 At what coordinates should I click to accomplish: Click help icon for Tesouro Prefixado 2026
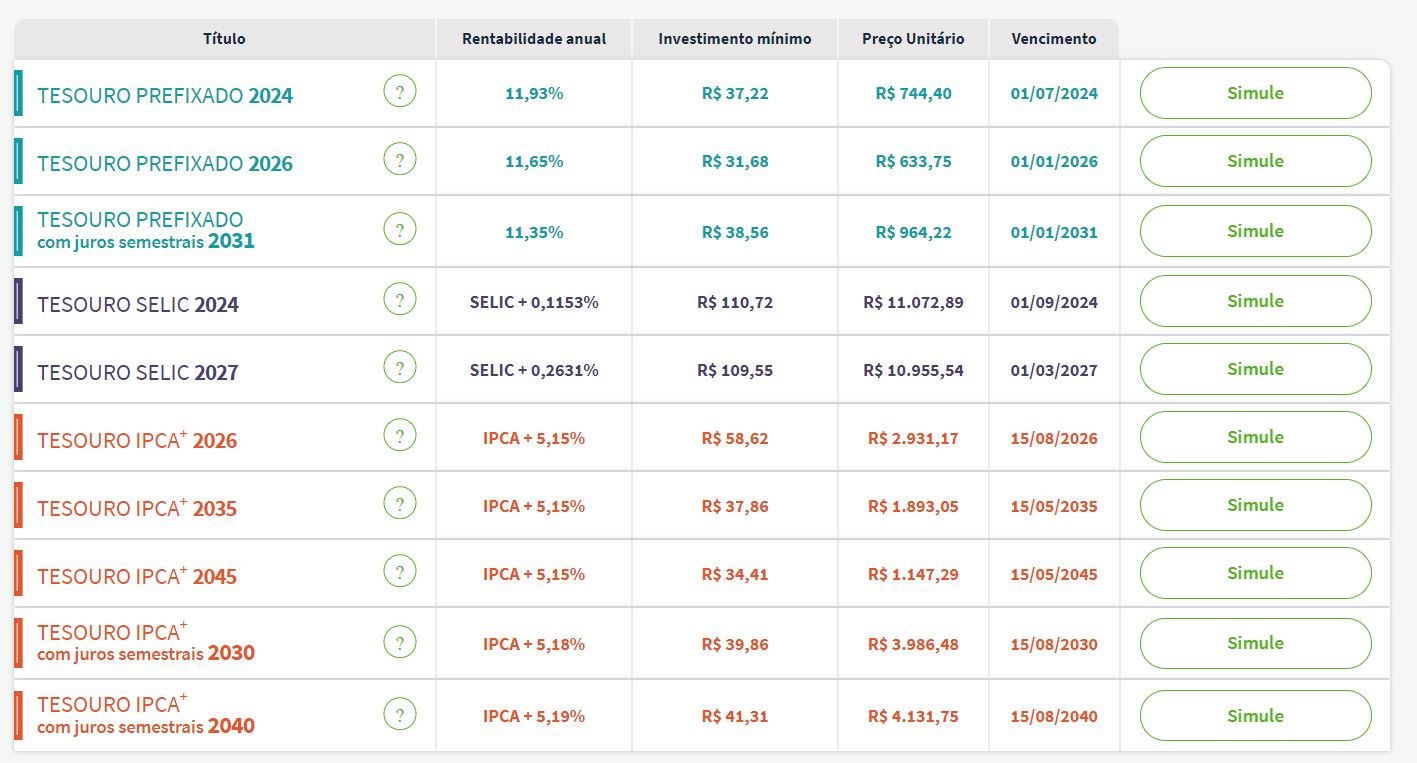(399, 160)
